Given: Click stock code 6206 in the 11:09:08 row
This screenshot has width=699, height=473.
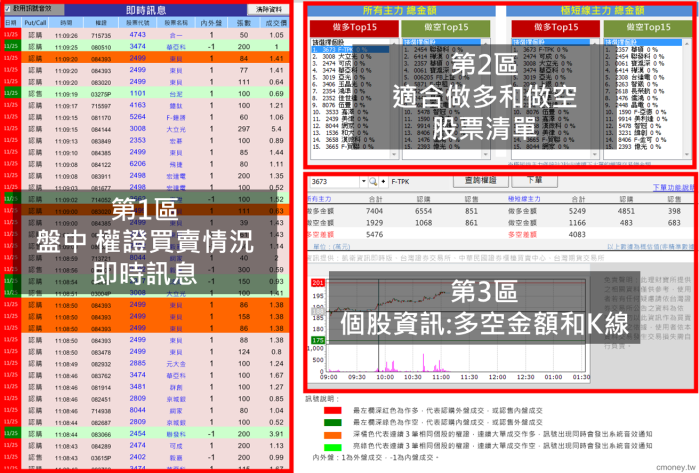Looking at the screenshot, I should pos(137,164).
